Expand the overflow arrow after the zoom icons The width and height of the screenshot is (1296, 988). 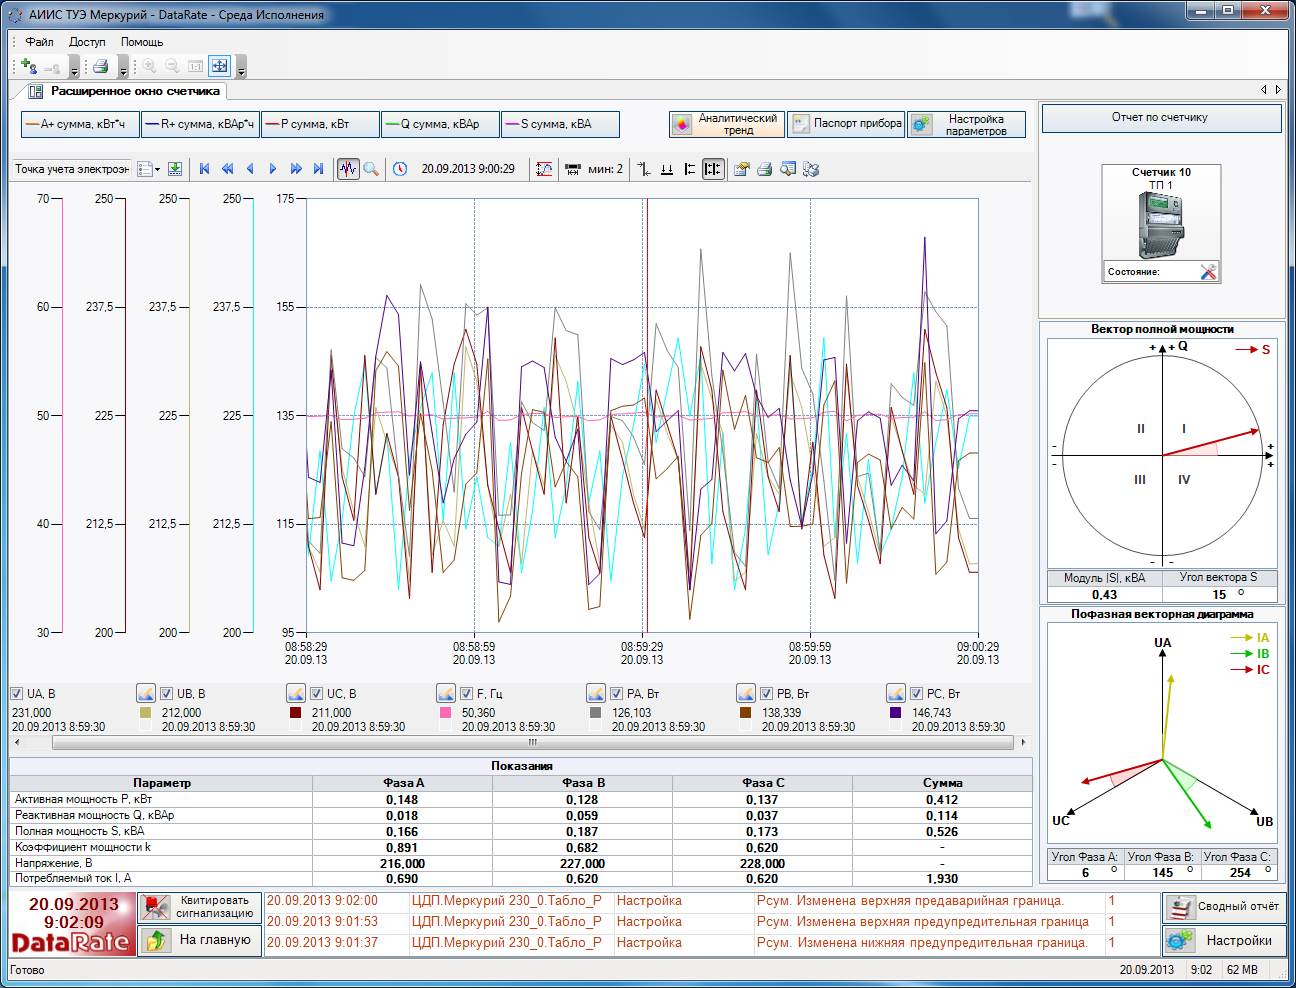[x=241, y=68]
